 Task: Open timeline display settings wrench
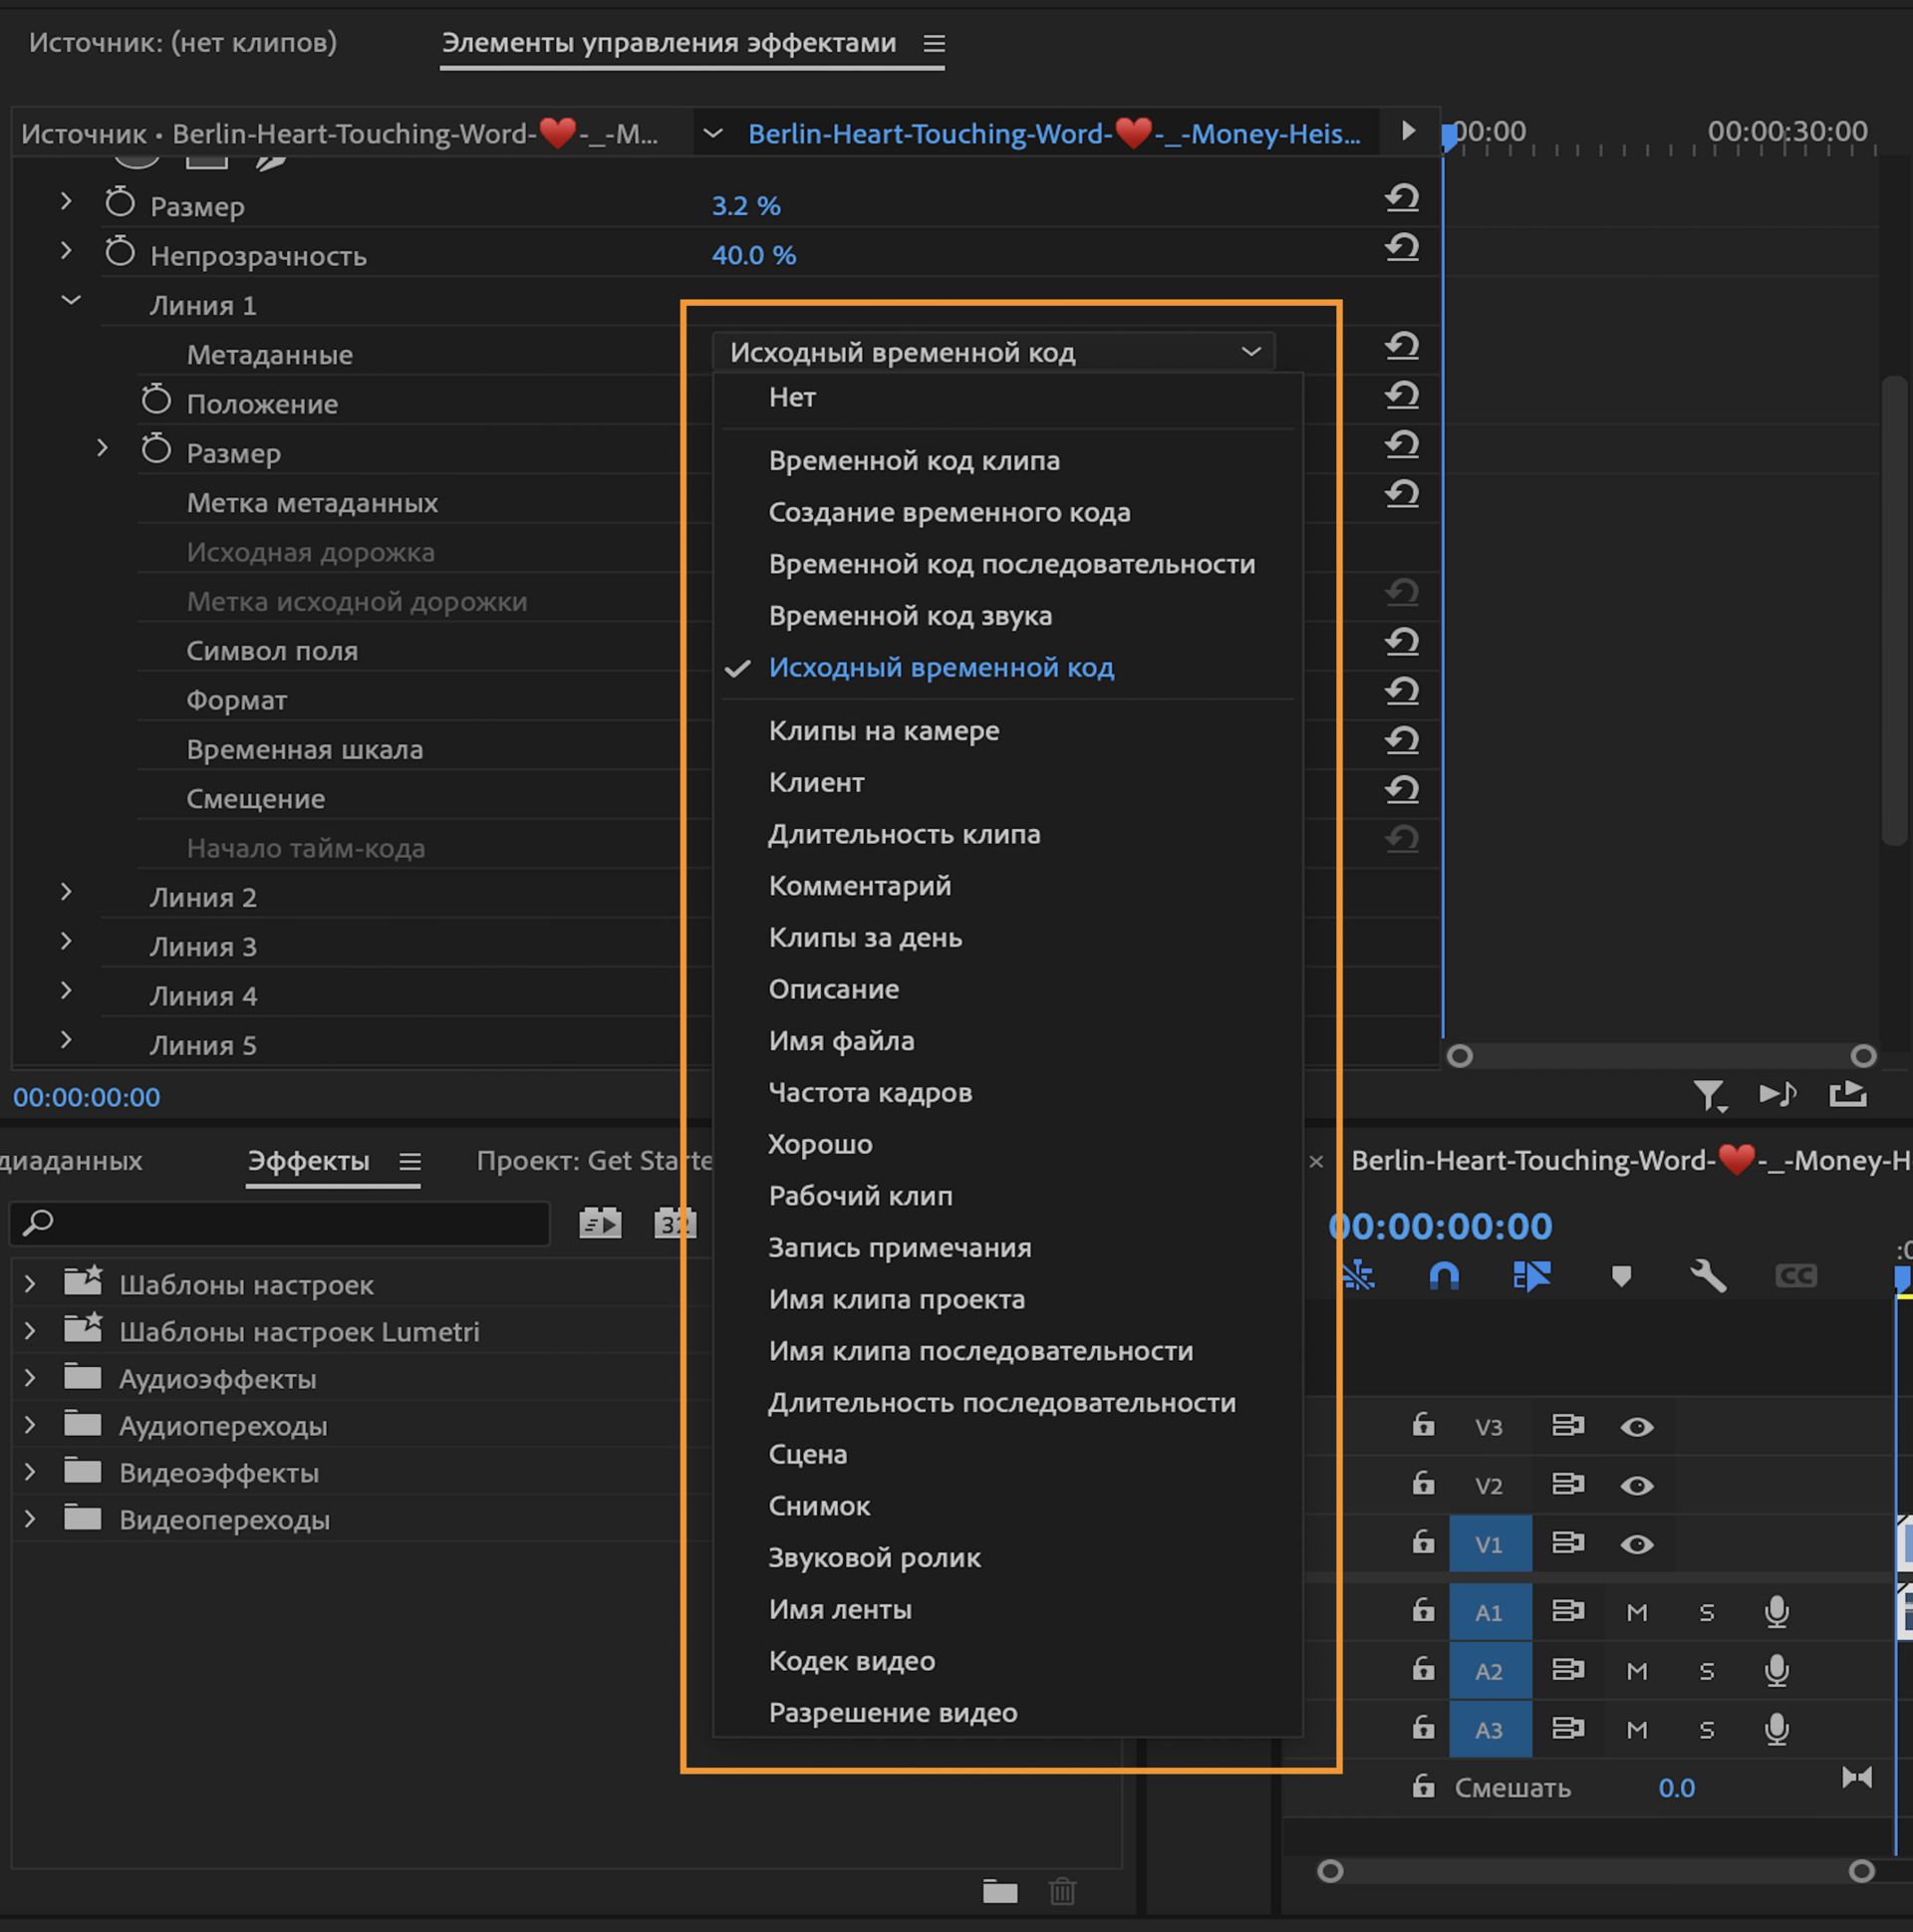click(x=1708, y=1276)
